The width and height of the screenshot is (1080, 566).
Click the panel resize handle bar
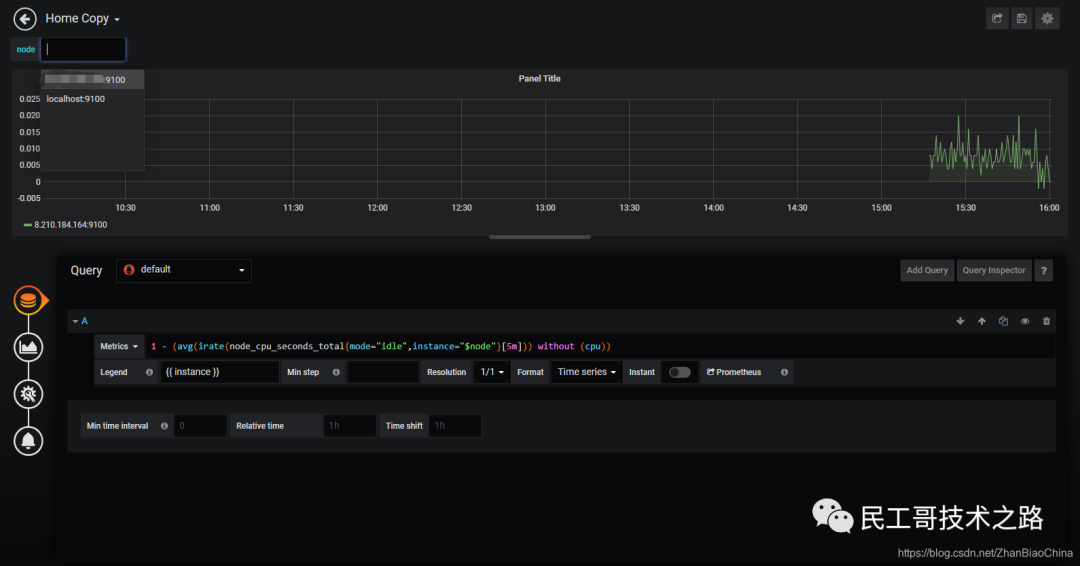[539, 237]
